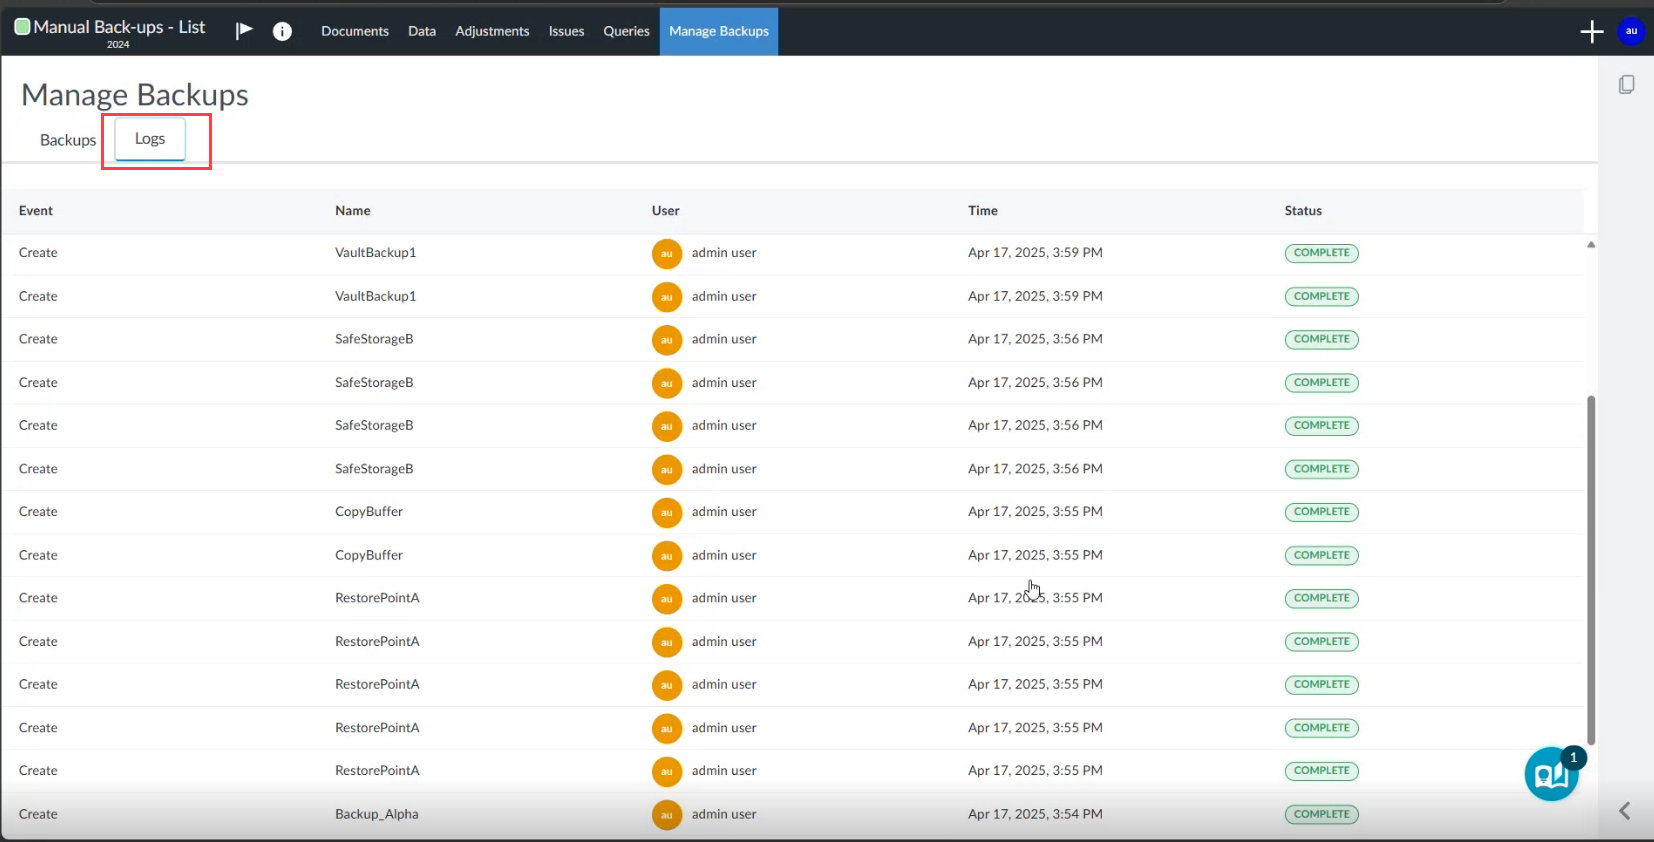This screenshot has height=842, width=1654.
Task: Click second VaultBackup1 name cell
Action: pyautogui.click(x=375, y=296)
